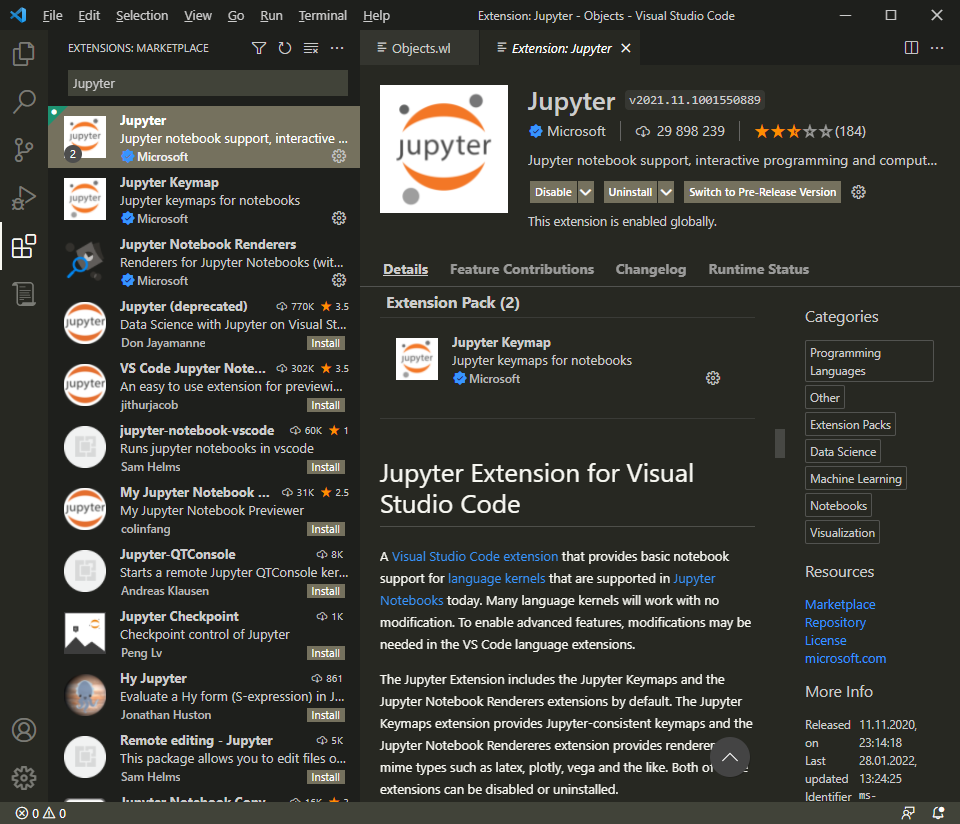Follow the language kernels link
Image resolution: width=960 pixels, height=824 pixels.
[497, 579]
